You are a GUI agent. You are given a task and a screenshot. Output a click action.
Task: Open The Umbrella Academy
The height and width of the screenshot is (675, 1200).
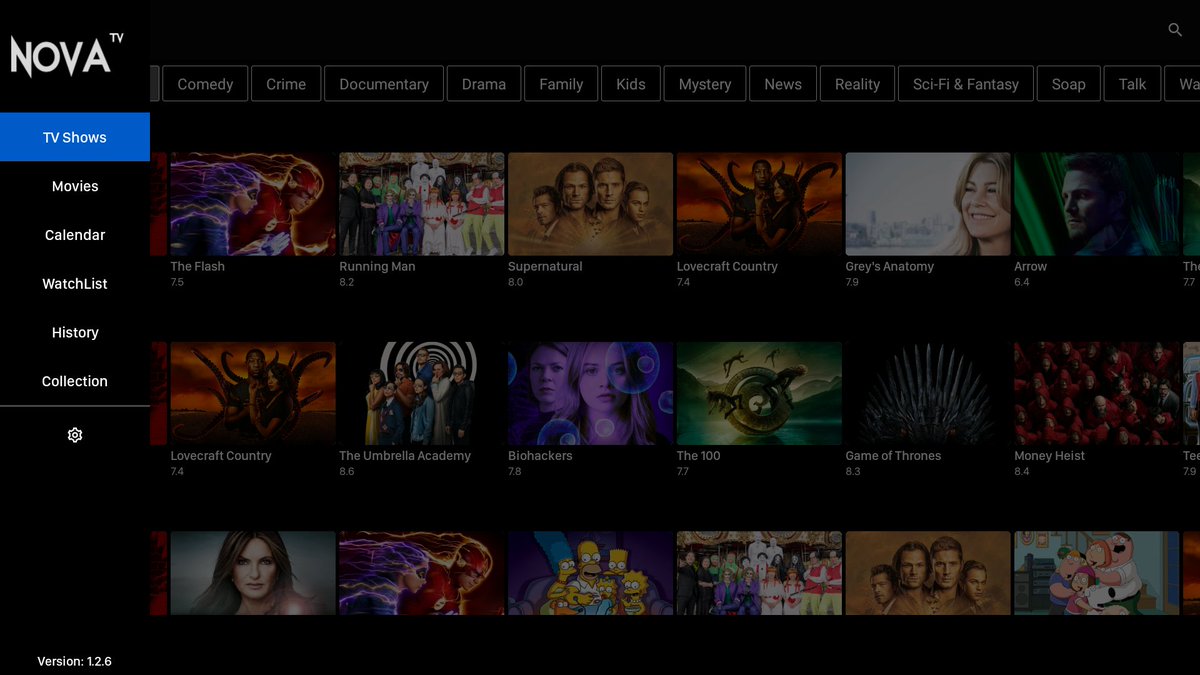tap(421, 393)
